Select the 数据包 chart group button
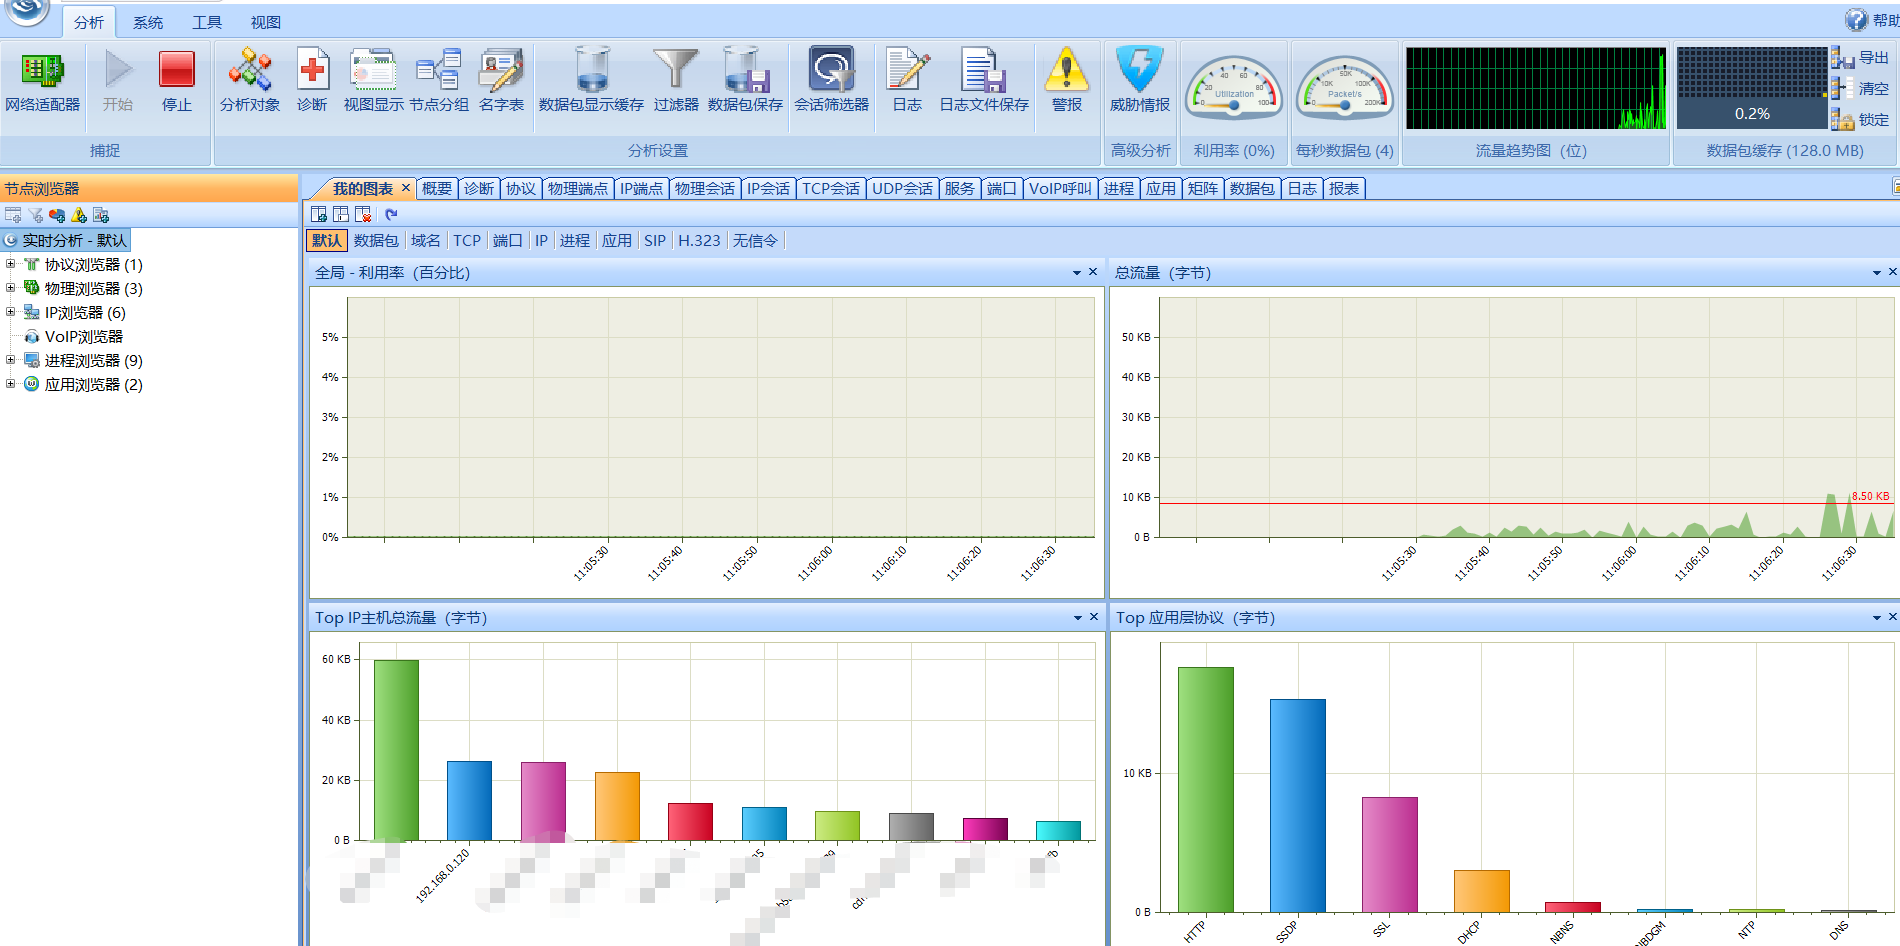The height and width of the screenshot is (946, 1900). coord(376,240)
